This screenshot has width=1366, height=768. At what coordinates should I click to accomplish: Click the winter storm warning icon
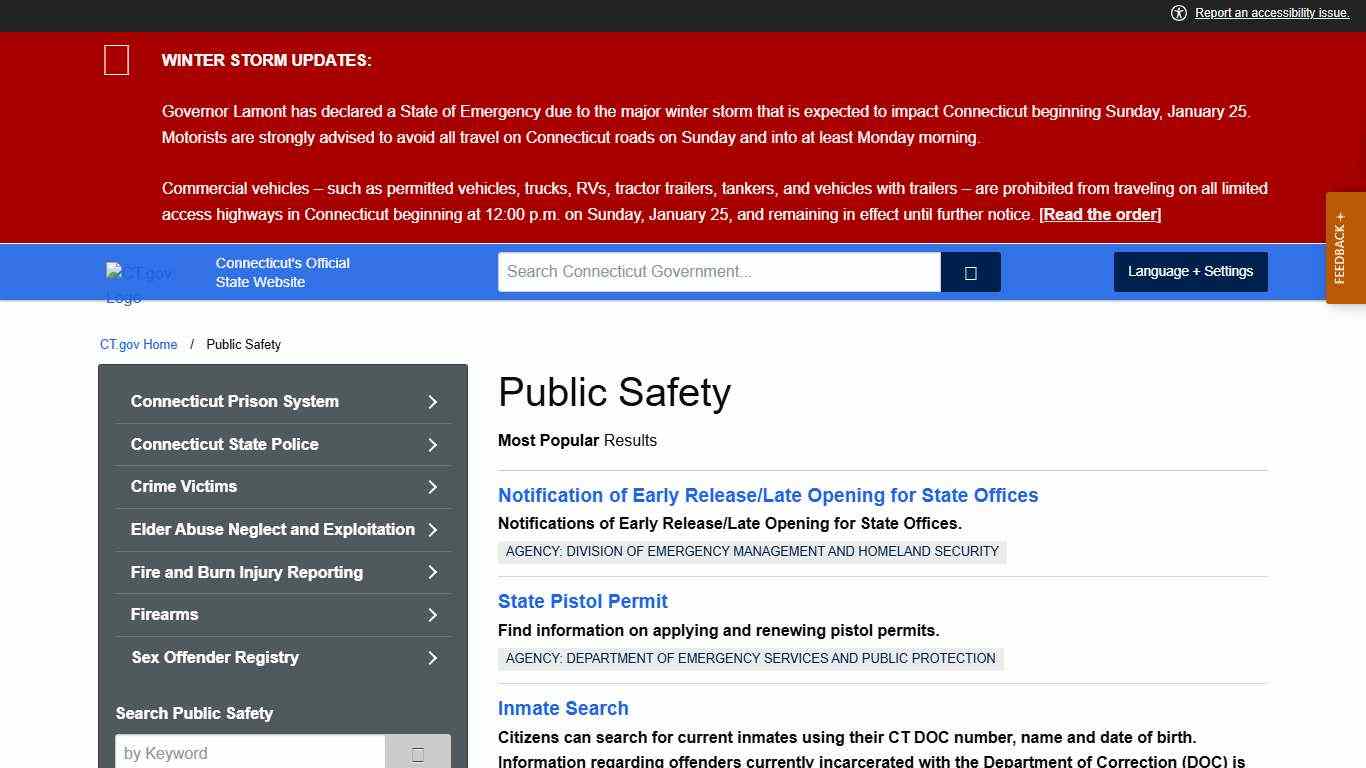(116, 60)
